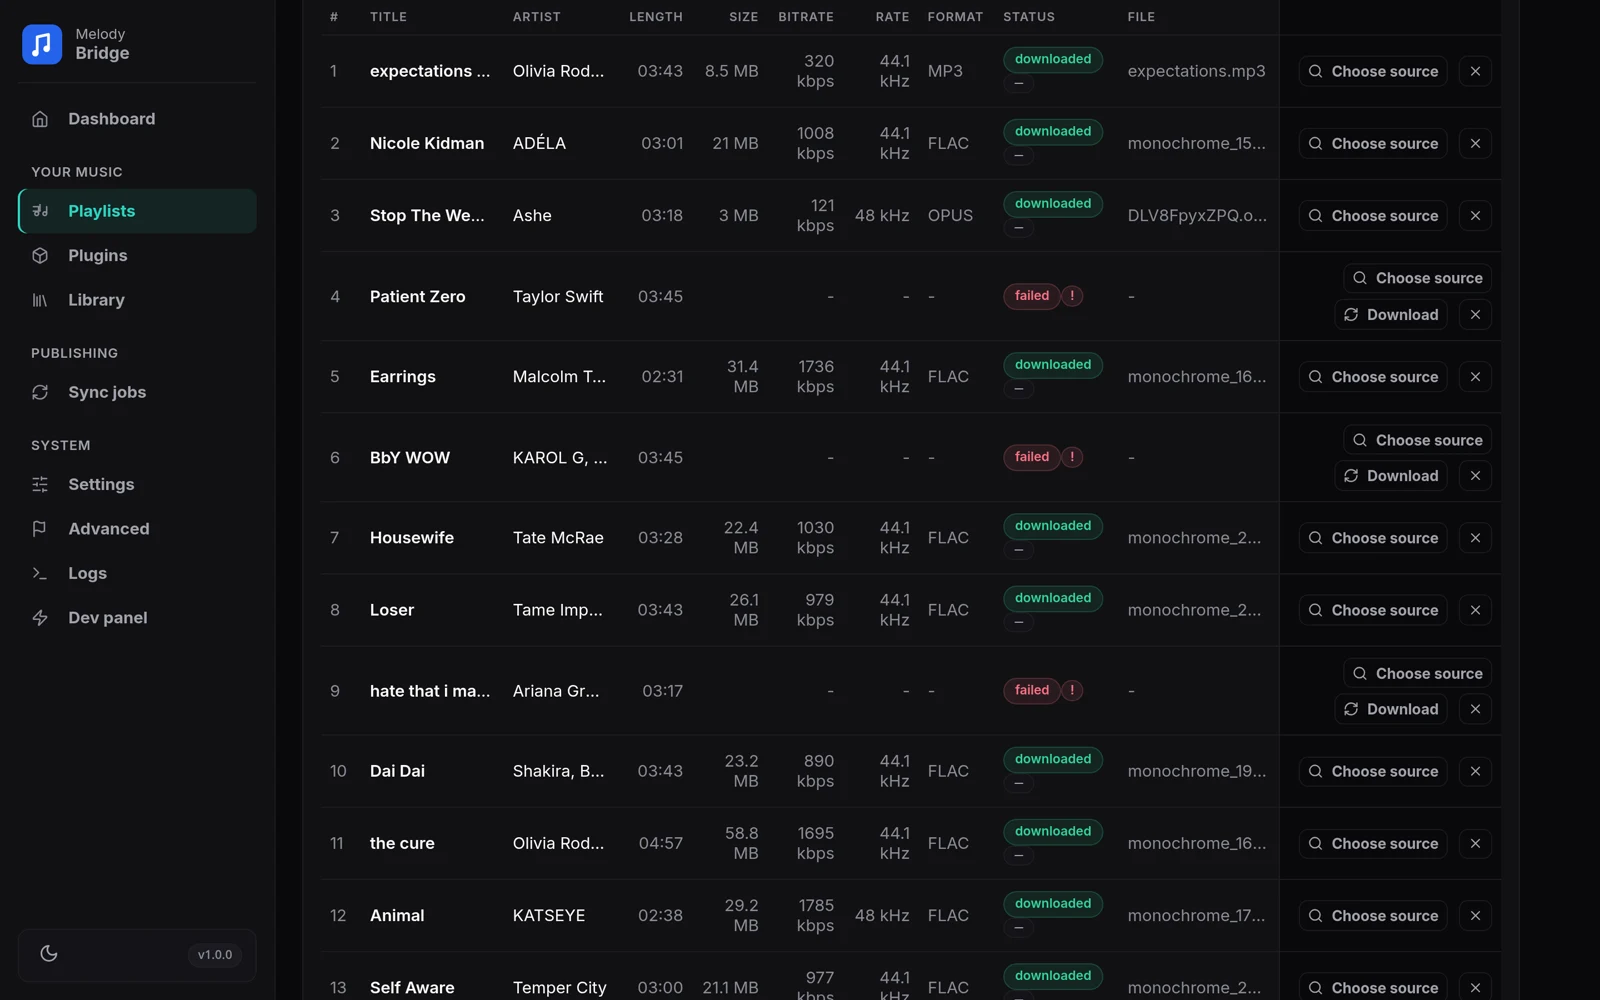Sort by the TITLE column header
The image size is (1600, 1000).
pyautogui.click(x=388, y=17)
